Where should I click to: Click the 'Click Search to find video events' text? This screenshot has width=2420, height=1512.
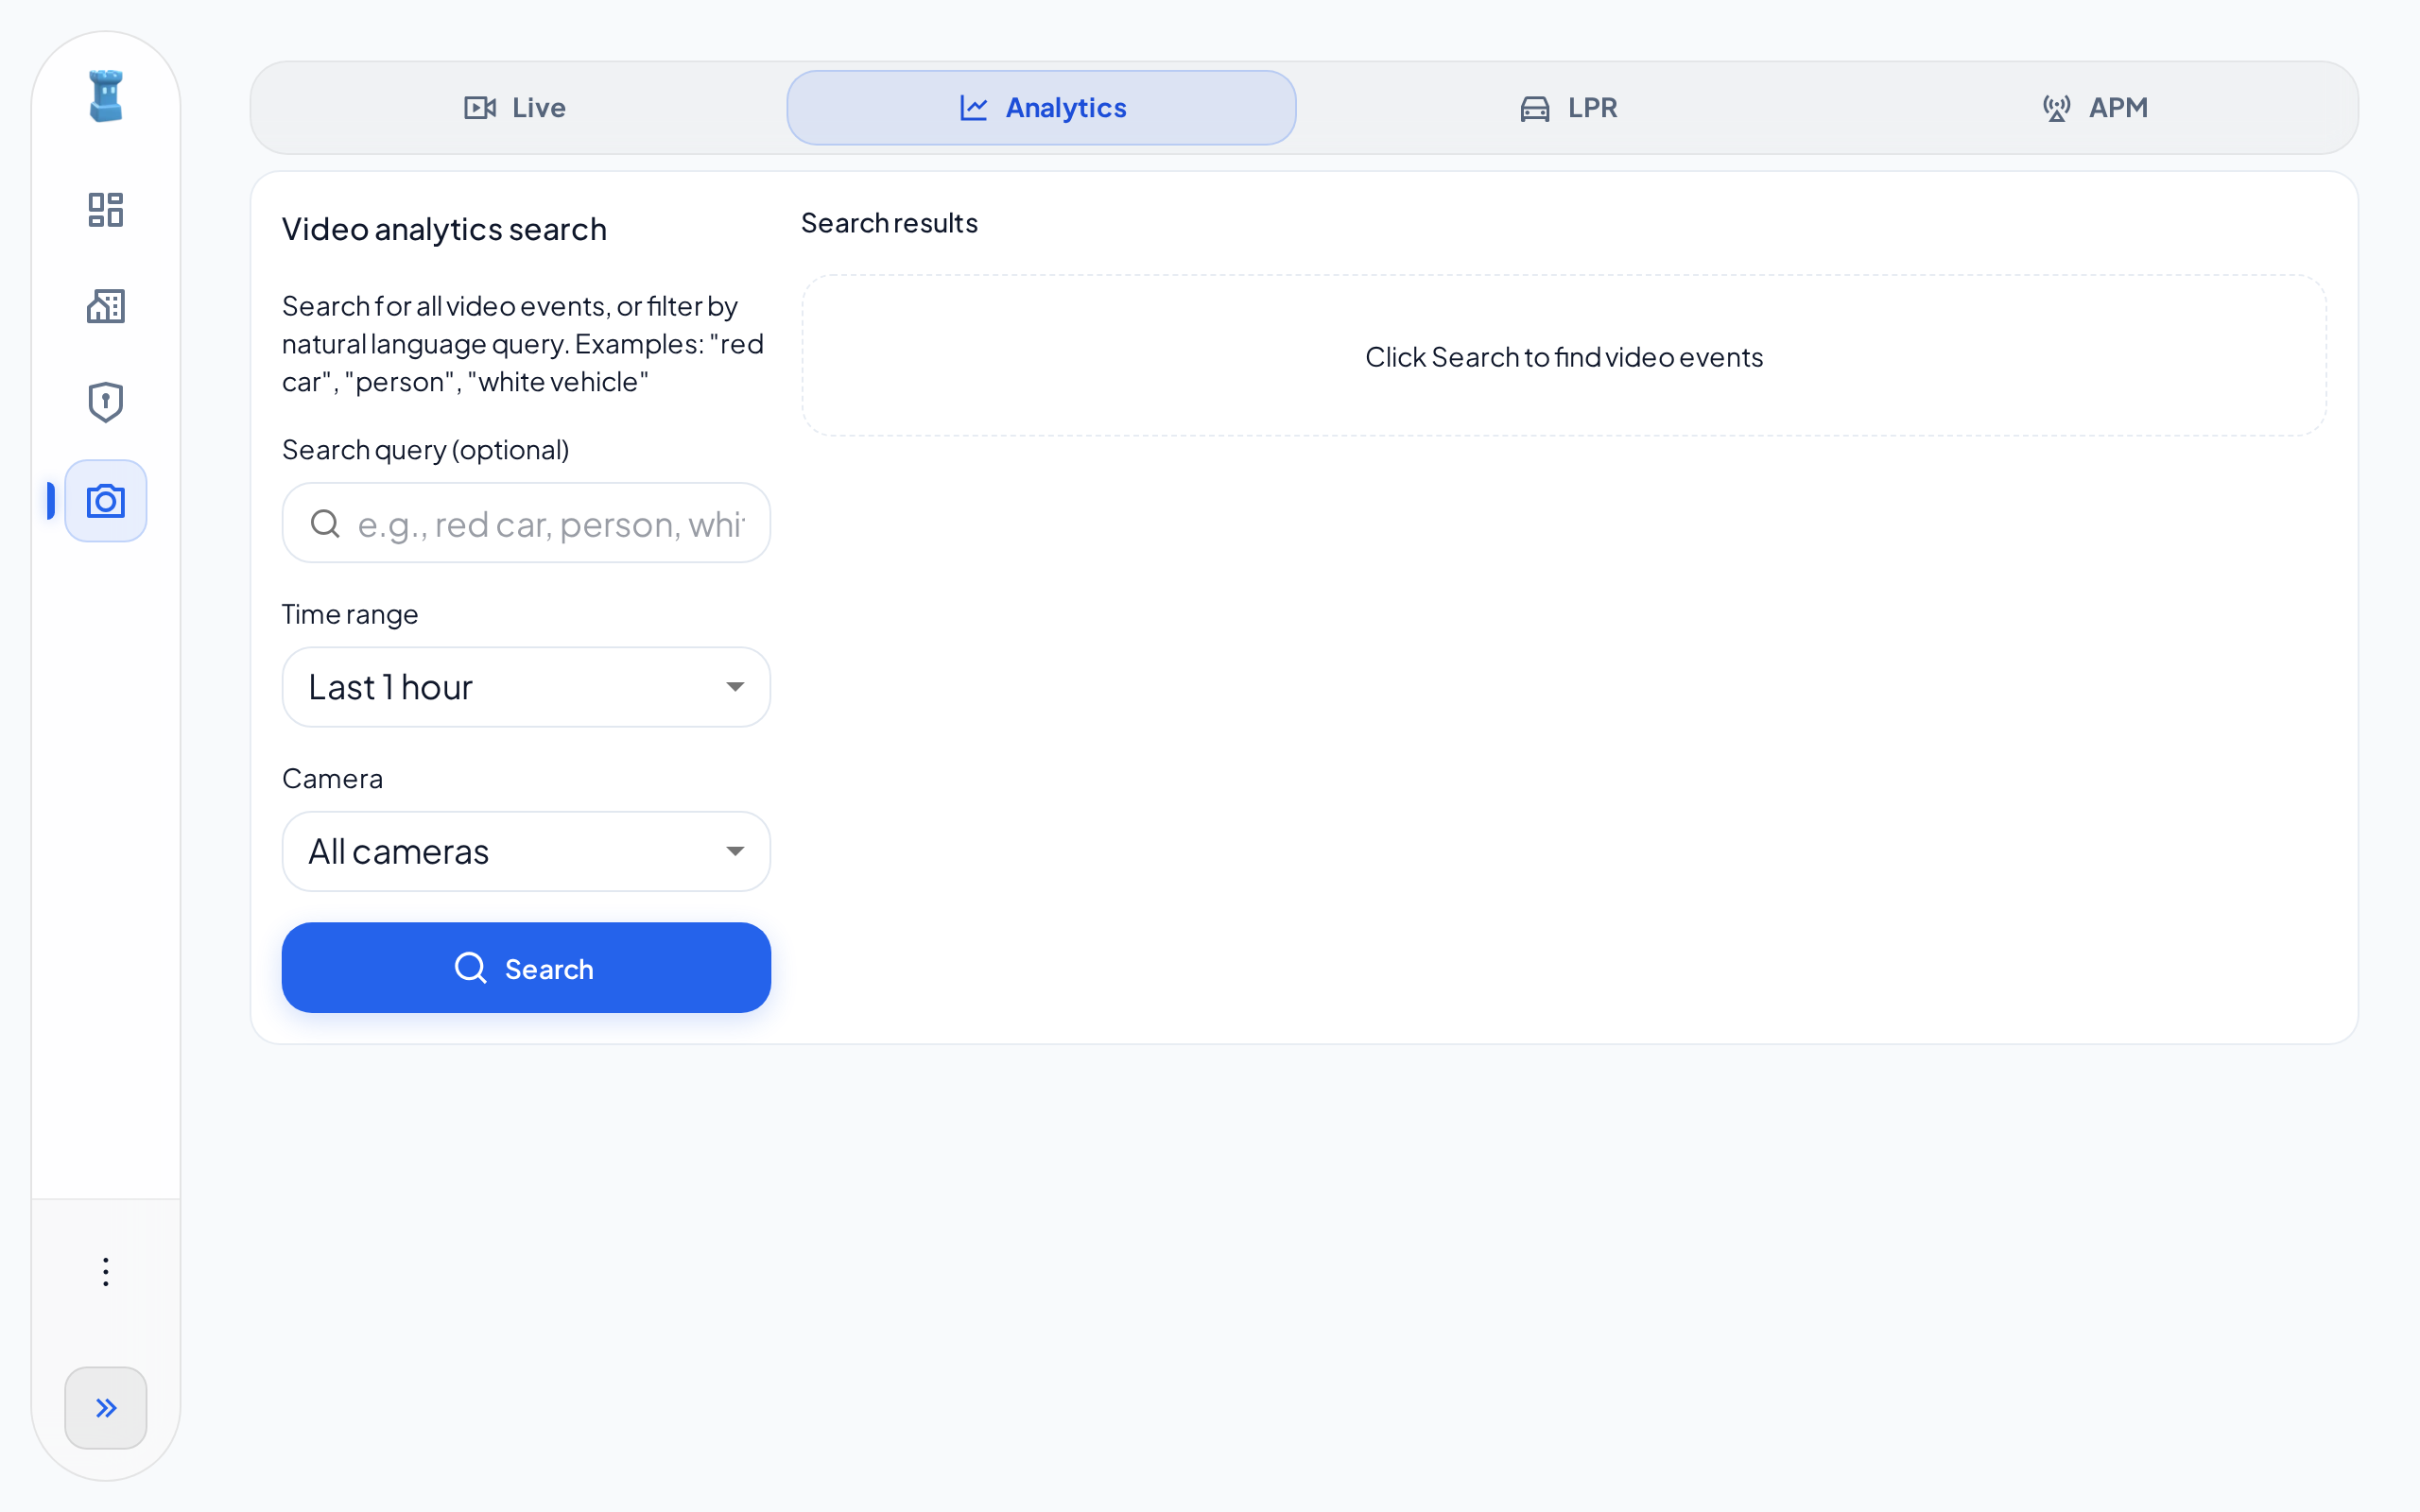click(x=1564, y=357)
